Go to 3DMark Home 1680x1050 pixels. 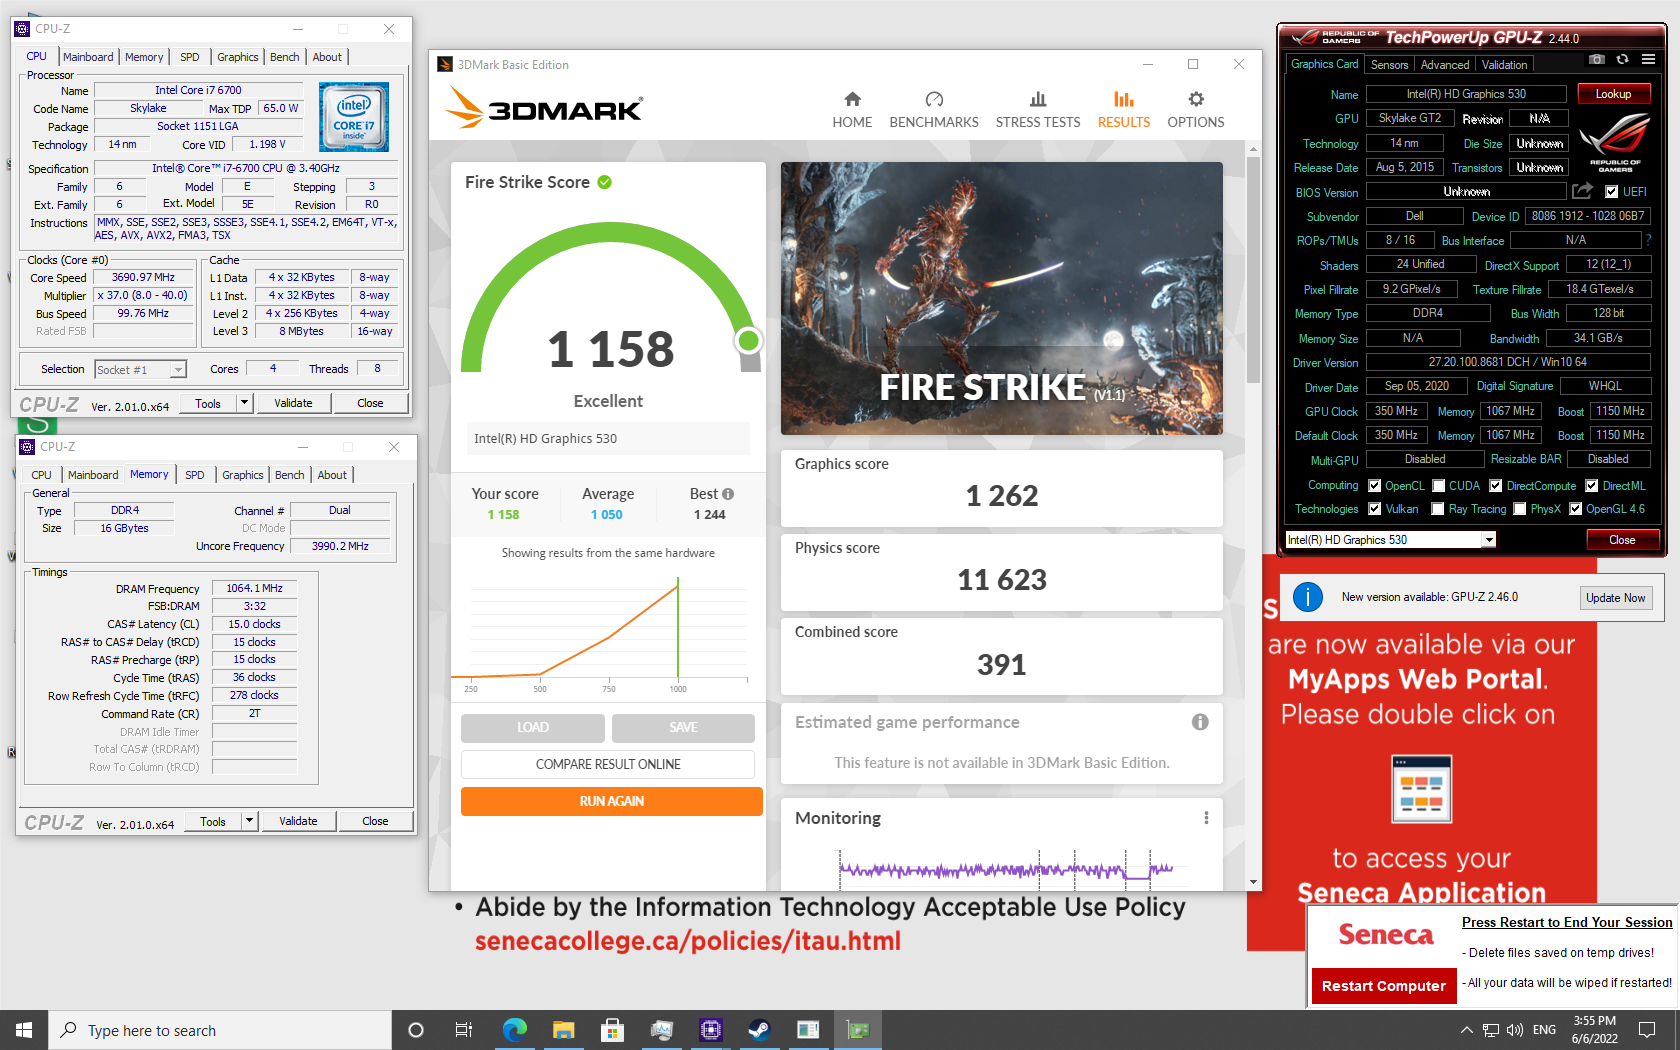852,110
